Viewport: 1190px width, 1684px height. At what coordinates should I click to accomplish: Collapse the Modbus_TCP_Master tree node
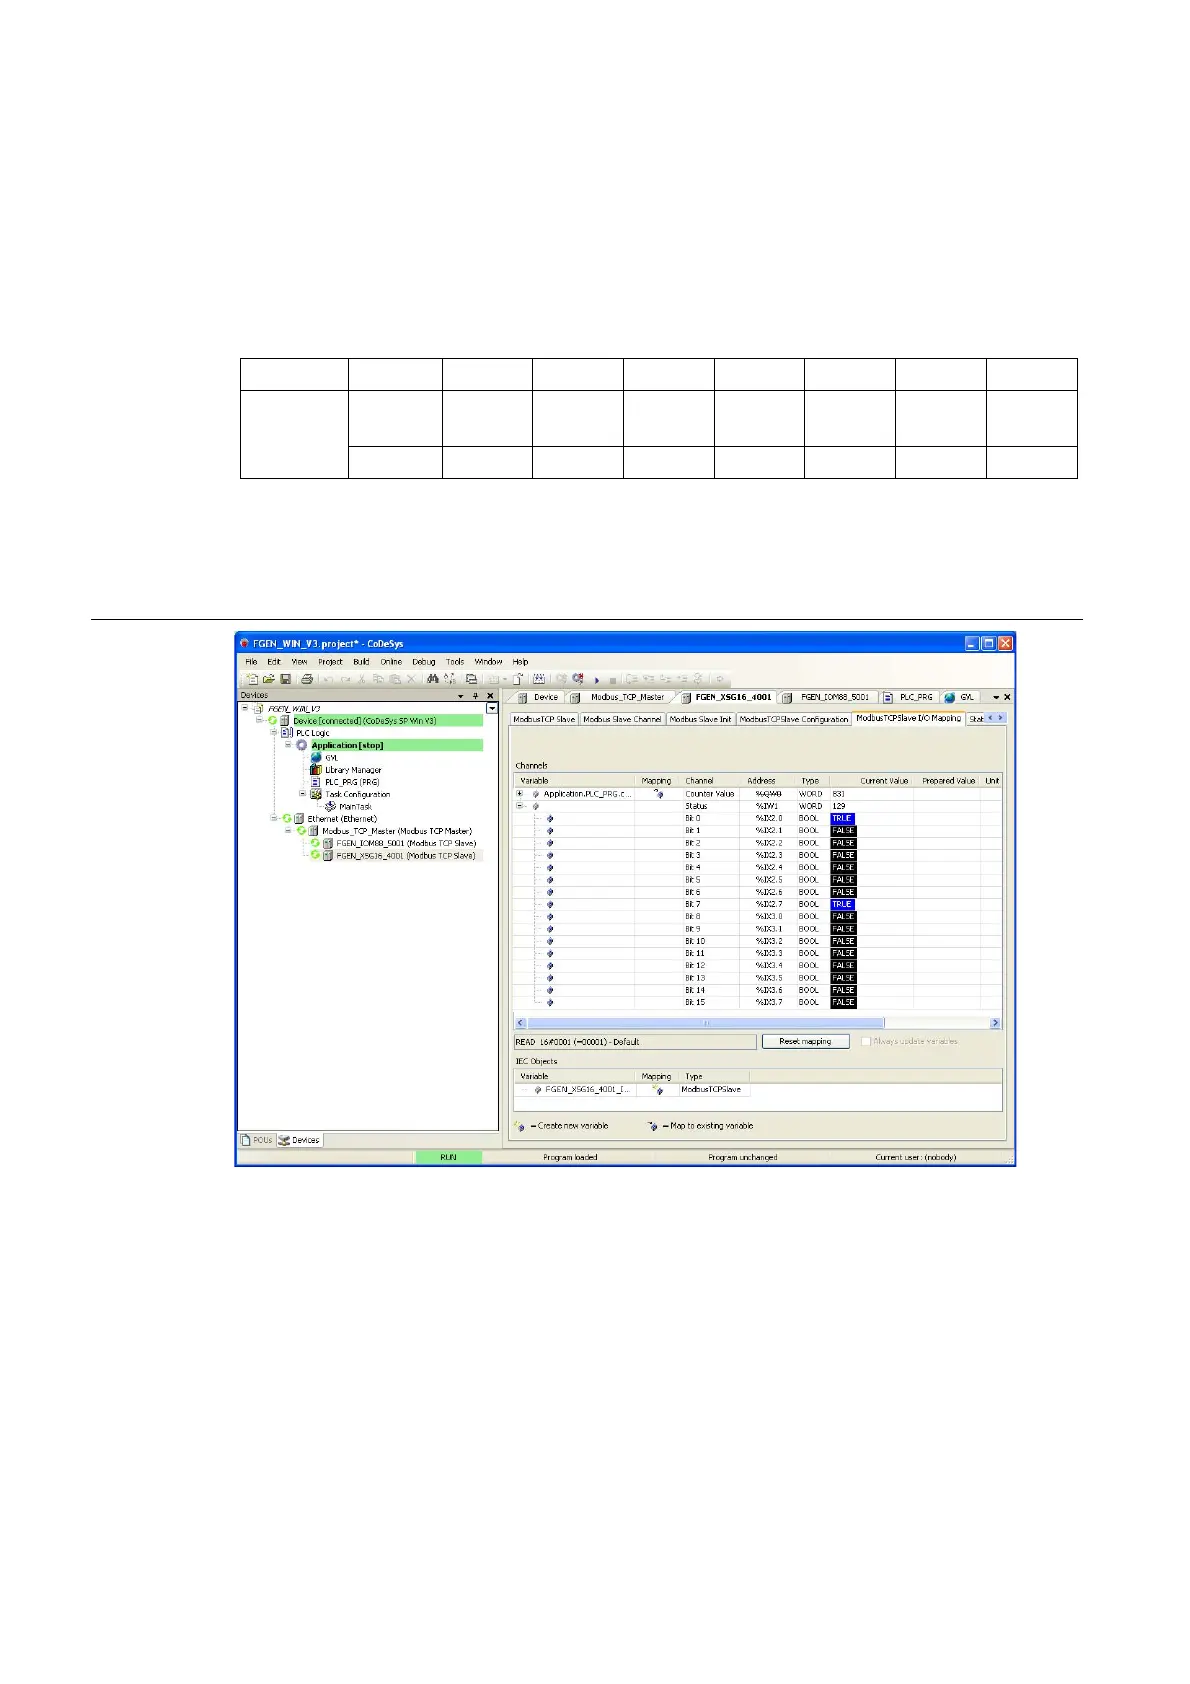pyautogui.click(x=288, y=831)
